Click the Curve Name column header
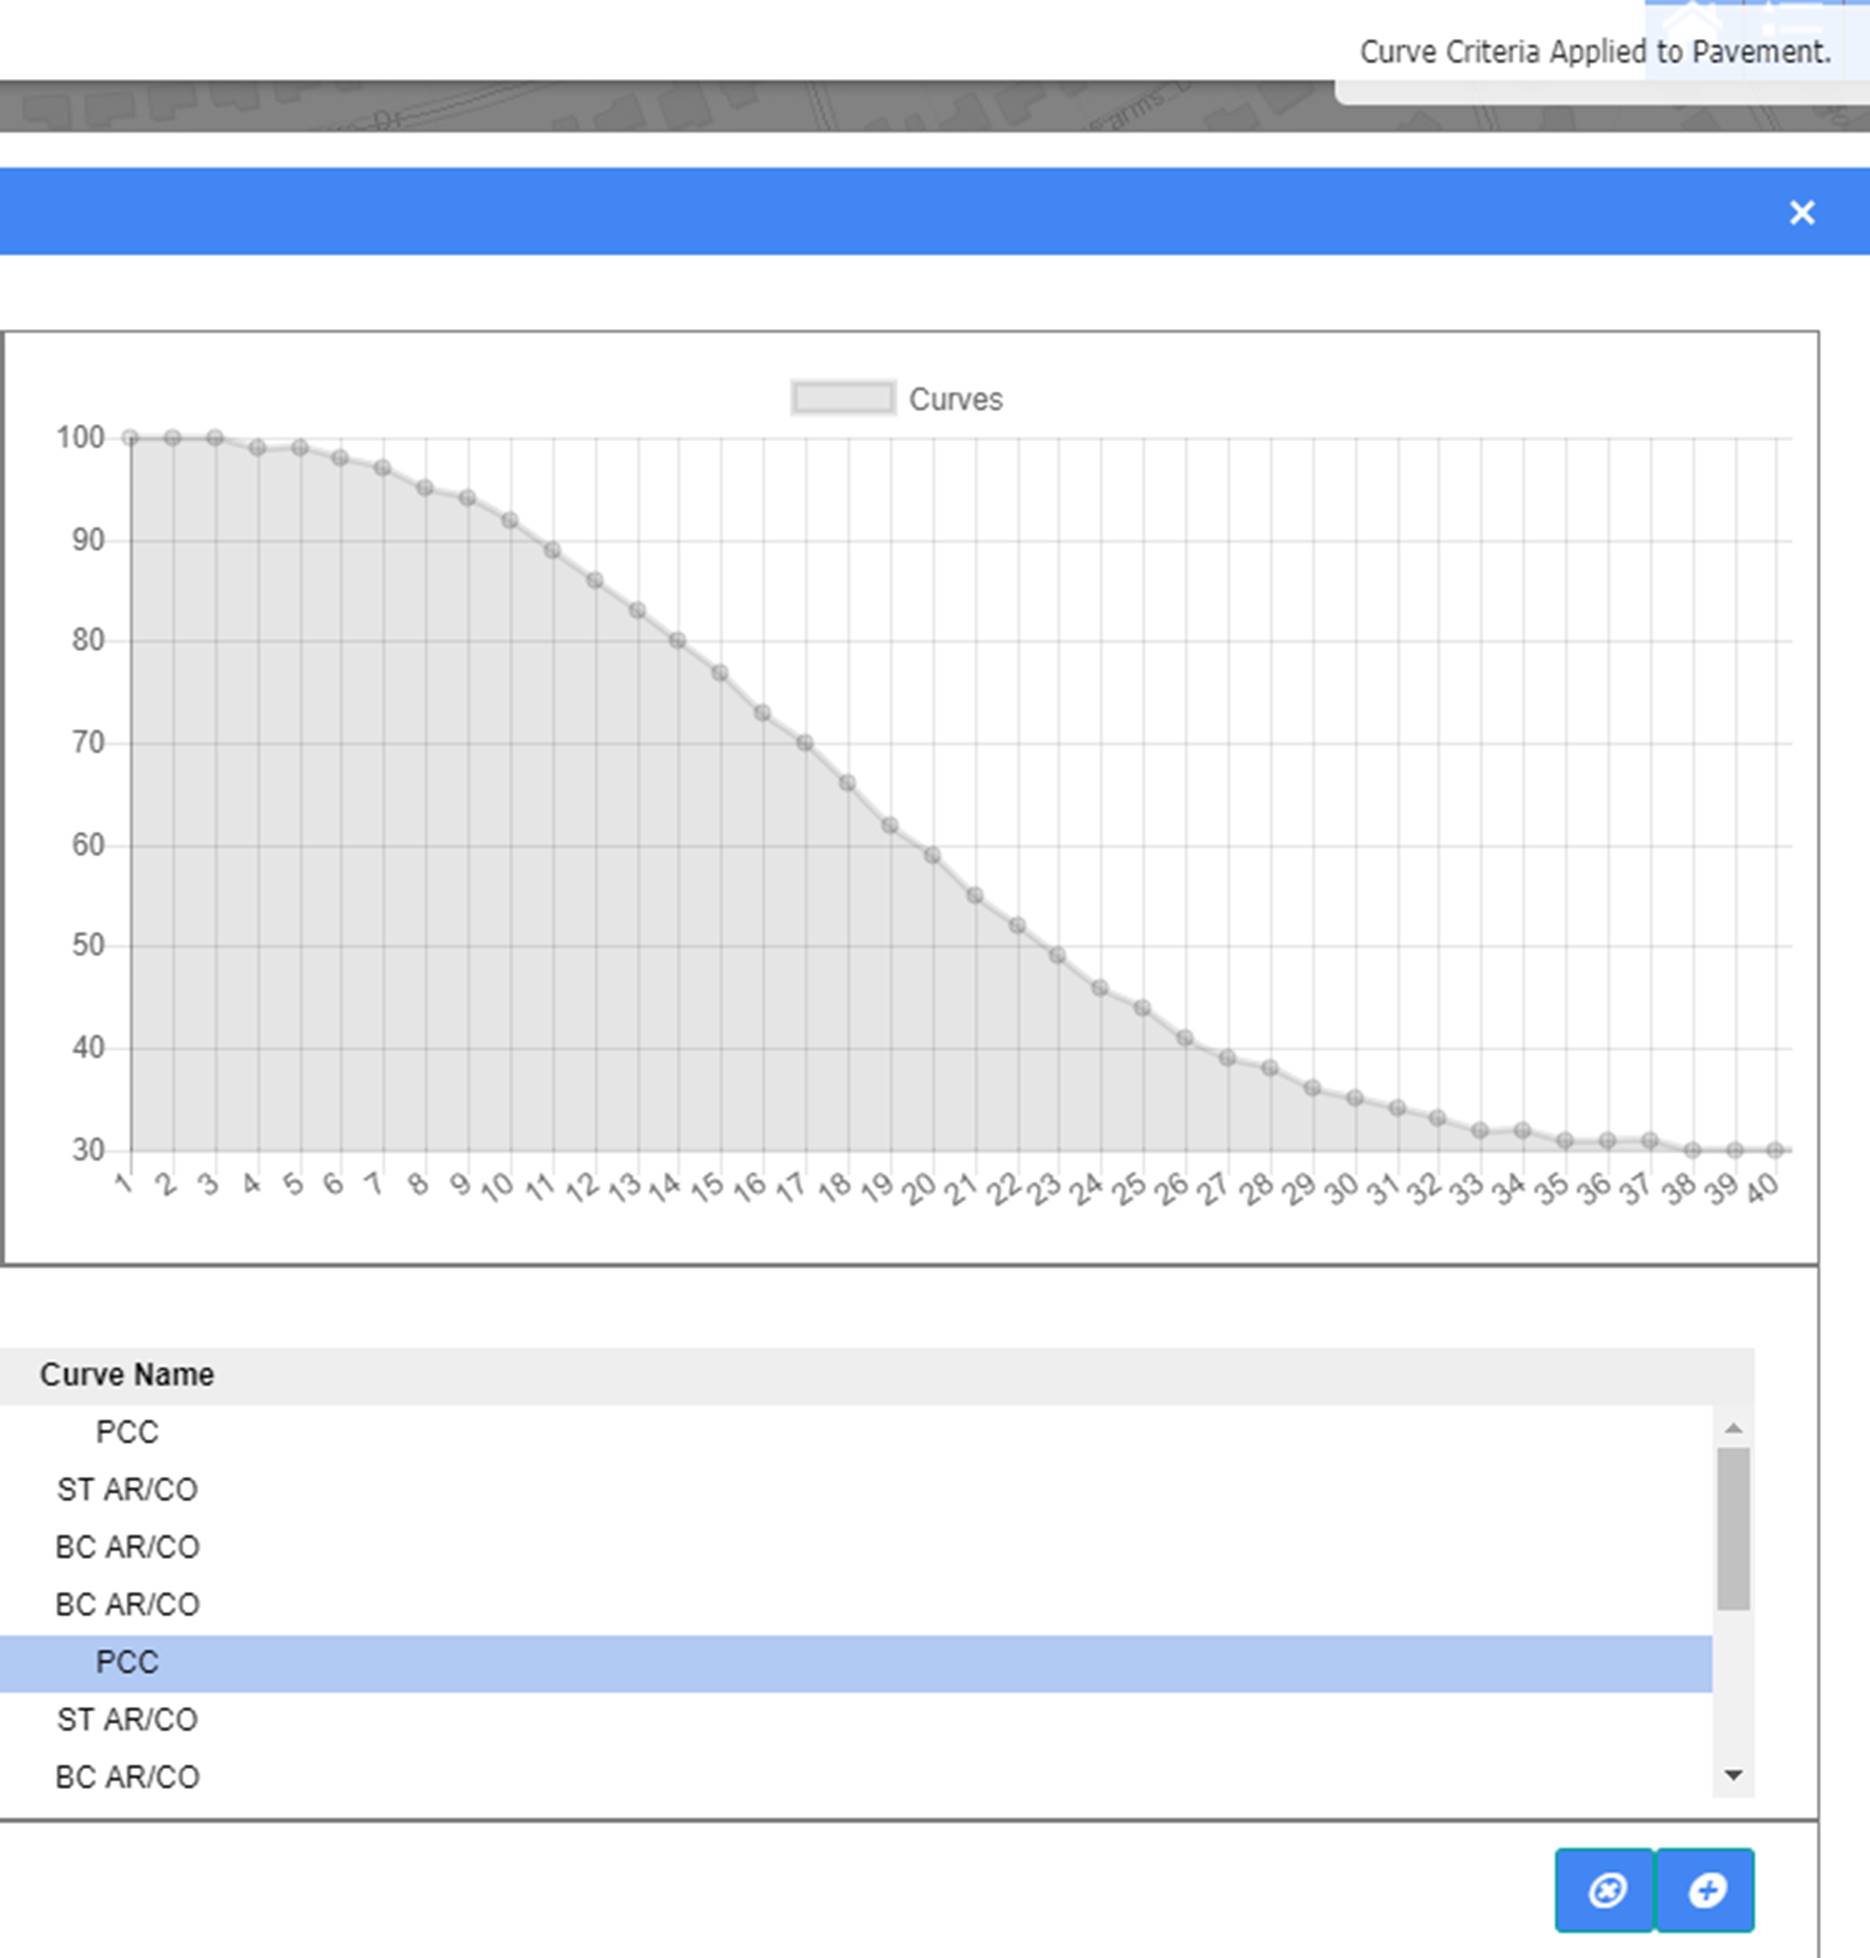The image size is (1870, 1958). click(127, 1375)
